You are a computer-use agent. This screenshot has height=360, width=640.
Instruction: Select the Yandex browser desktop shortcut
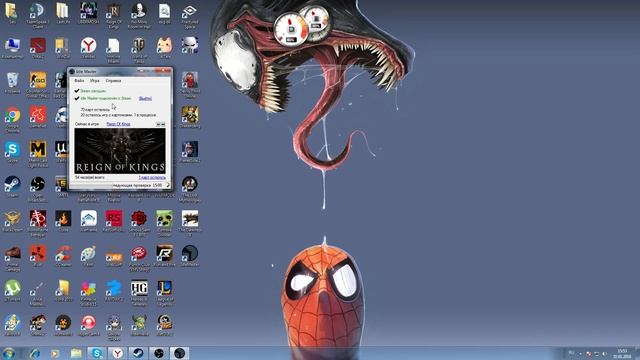click(x=88, y=48)
